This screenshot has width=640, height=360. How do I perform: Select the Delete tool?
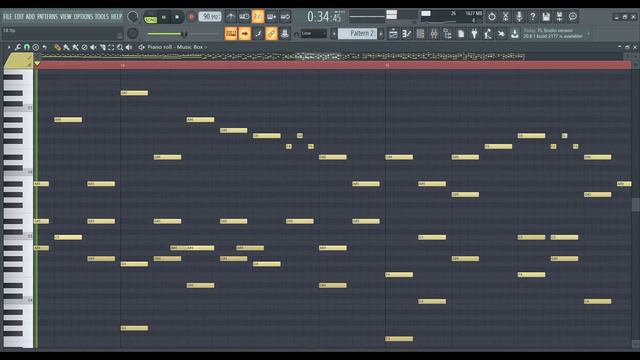84,47
